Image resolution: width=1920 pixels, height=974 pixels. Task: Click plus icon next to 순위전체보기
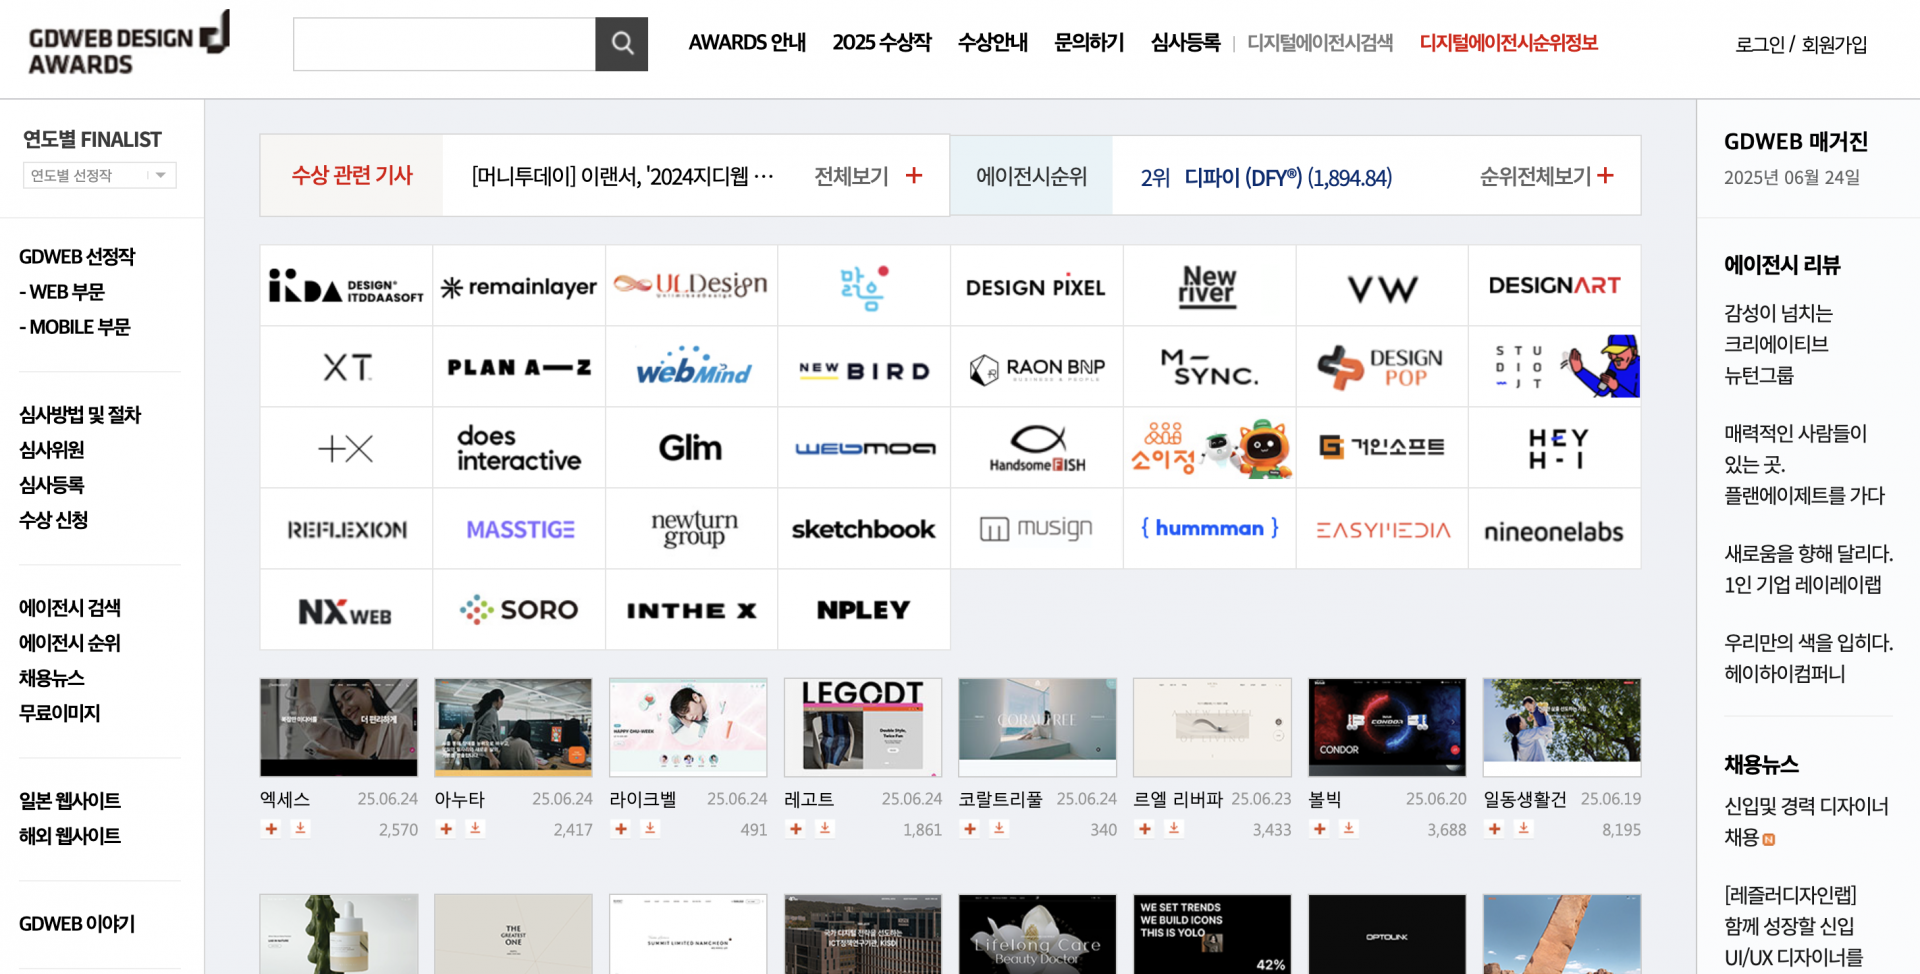pyautogui.click(x=1606, y=176)
